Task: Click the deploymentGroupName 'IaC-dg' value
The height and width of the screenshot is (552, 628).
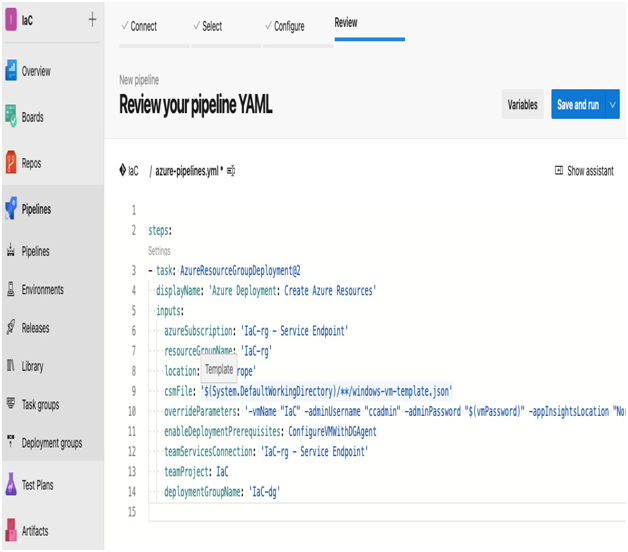Action: click(264, 492)
